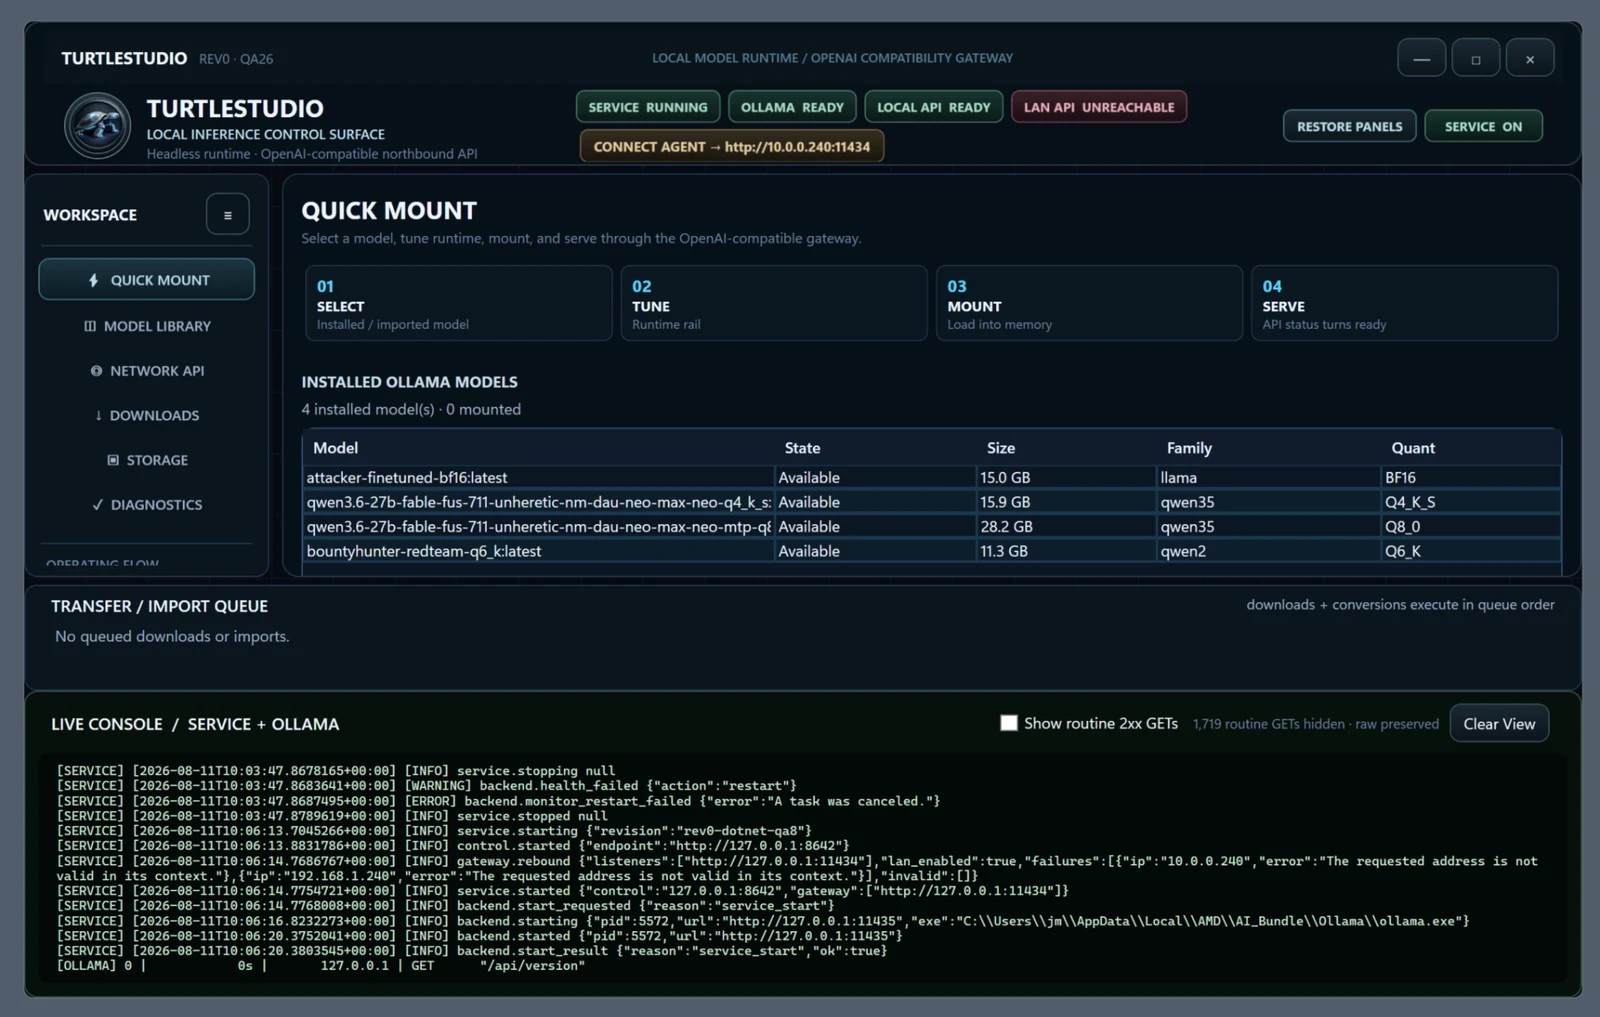Click Available state of attacker-finetuned-bf16 row
This screenshot has height=1017, width=1600.
[875, 478]
